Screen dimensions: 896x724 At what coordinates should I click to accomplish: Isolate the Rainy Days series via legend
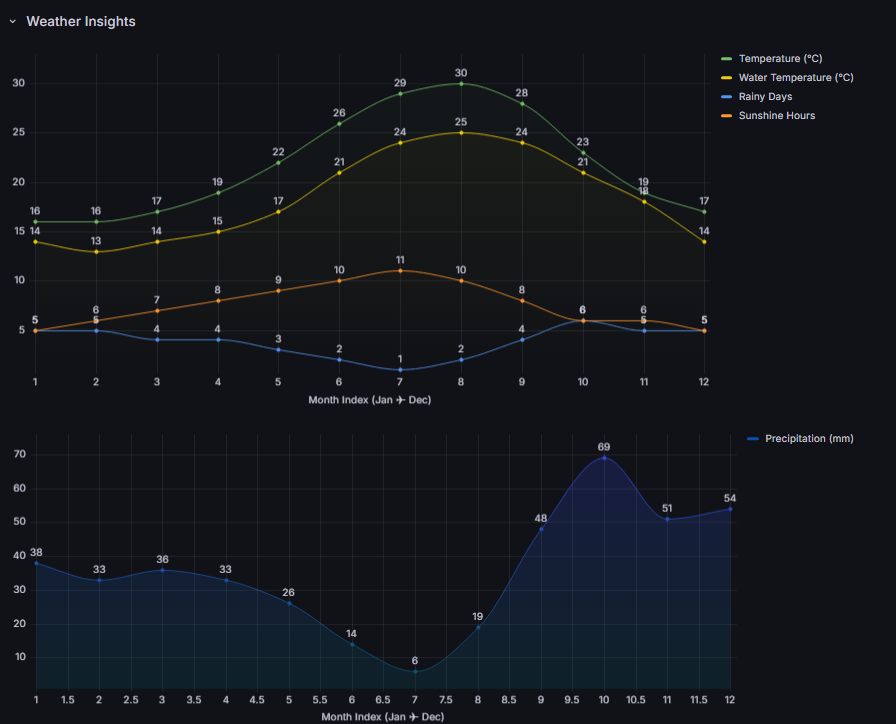pos(765,97)
